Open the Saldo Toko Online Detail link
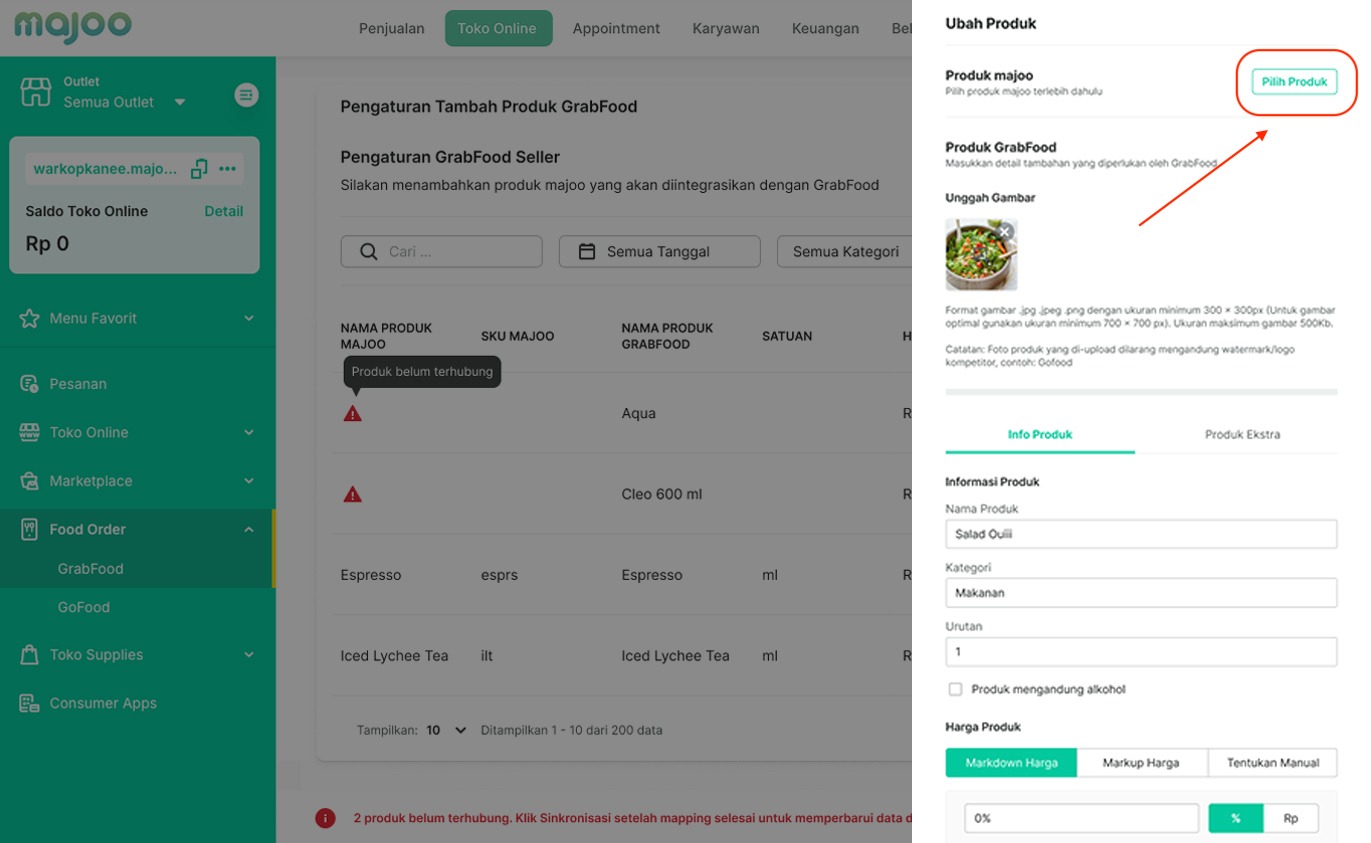The width and height of the screenshot is (1371, 843). coord(224,211)
